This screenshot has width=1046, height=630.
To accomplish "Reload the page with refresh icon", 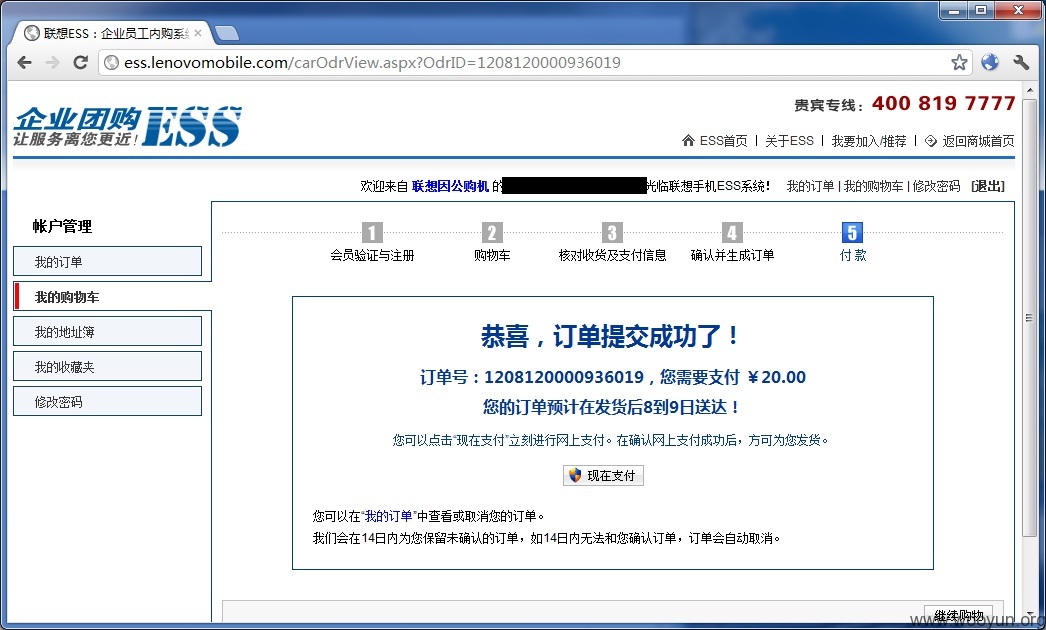I will click(x=80, y=63).
